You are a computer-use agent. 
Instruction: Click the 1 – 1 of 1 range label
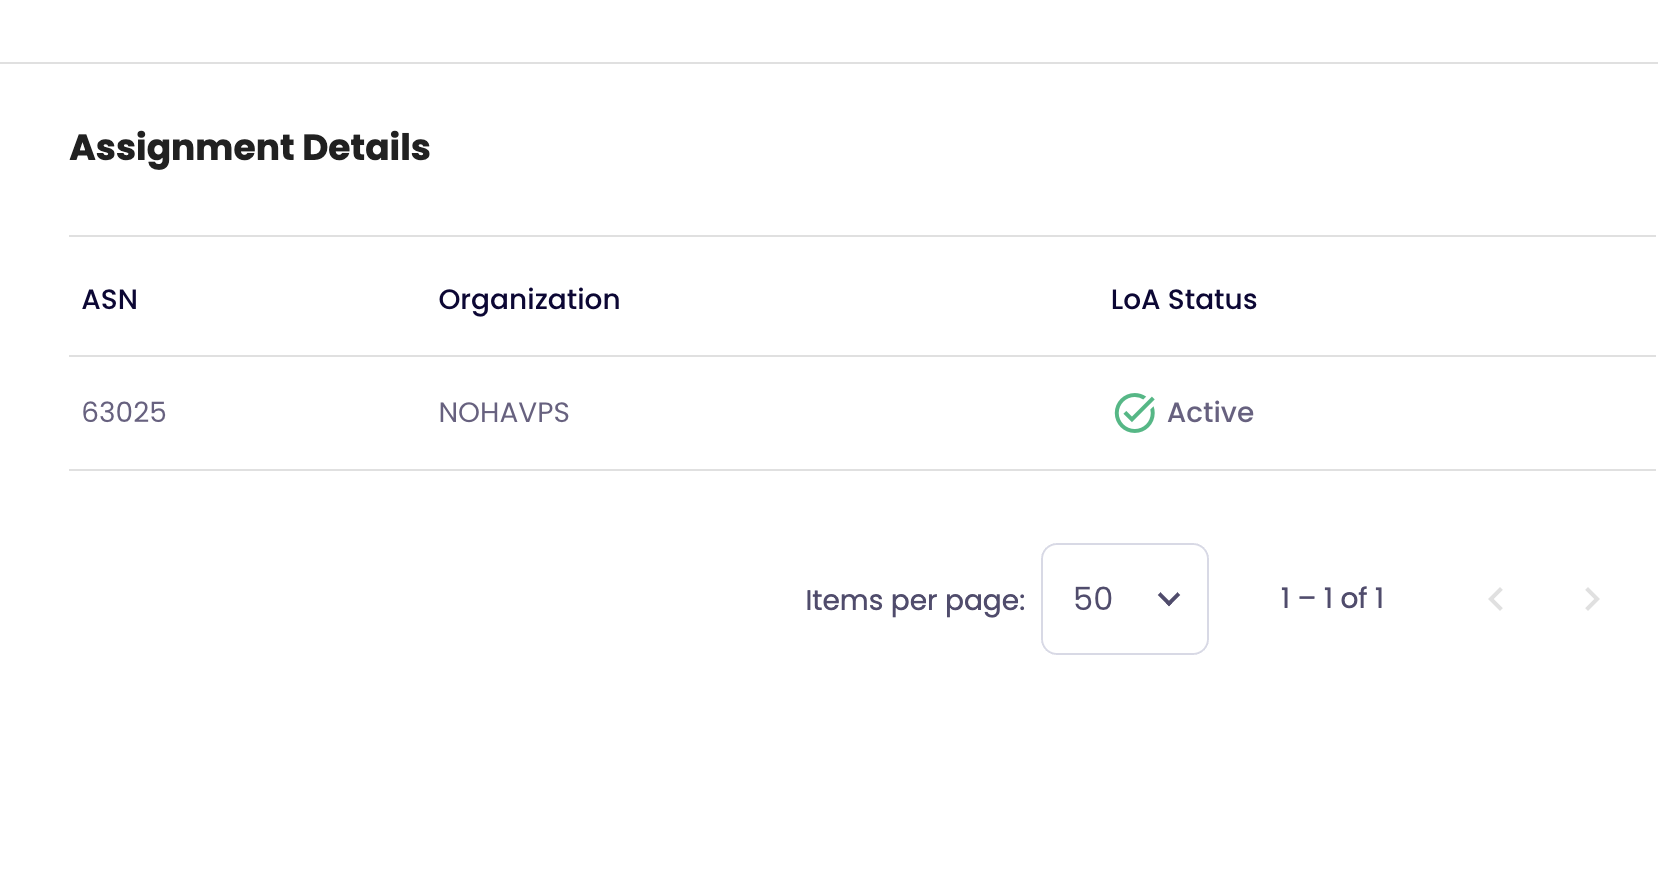point(1332,599)
